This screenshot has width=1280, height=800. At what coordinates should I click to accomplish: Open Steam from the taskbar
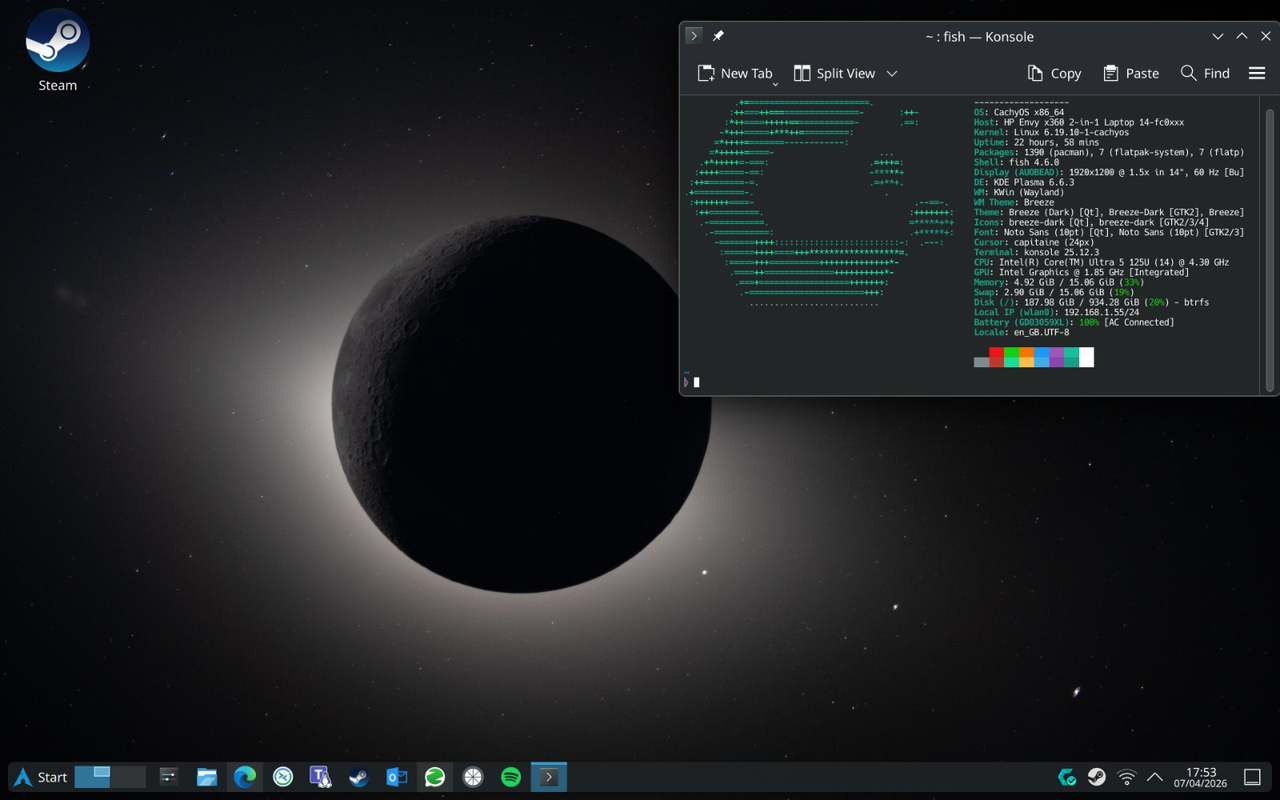(x=359, y=777)
